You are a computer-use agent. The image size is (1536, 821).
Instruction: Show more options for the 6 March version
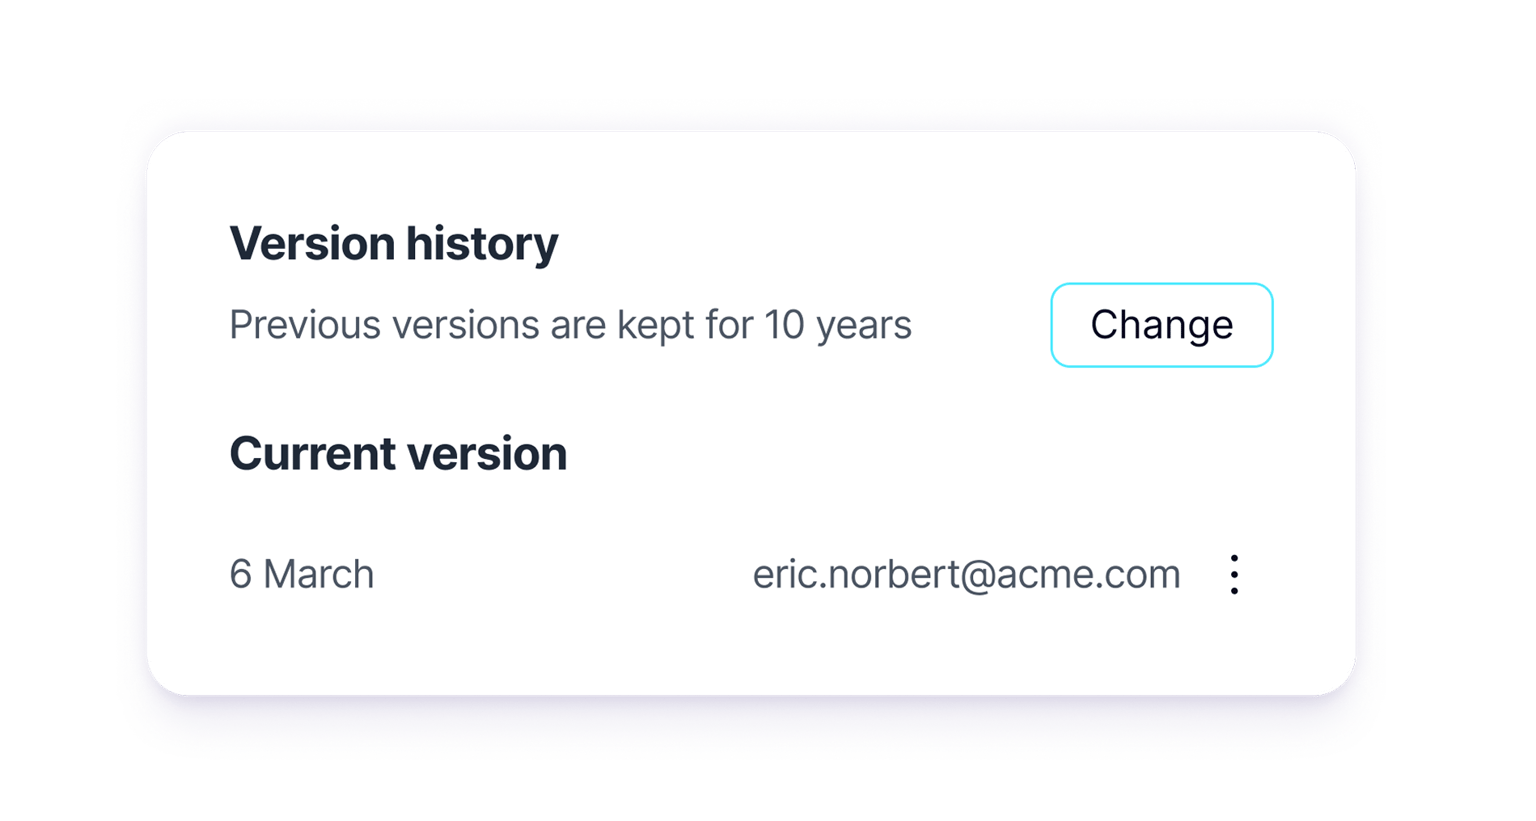pyautogui.click(x=1234, y=575)
